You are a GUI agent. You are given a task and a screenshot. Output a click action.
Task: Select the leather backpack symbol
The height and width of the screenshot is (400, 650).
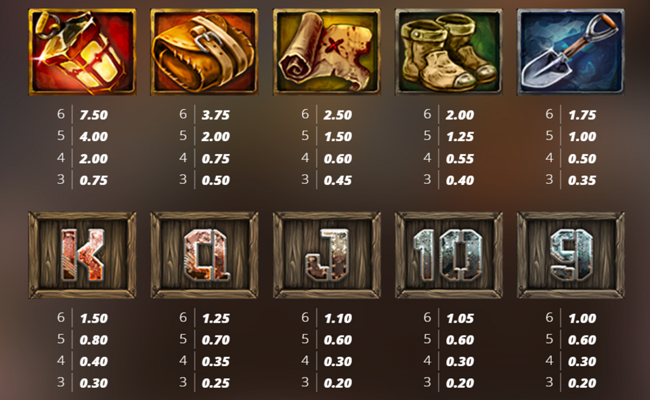(x=204, y=52)
